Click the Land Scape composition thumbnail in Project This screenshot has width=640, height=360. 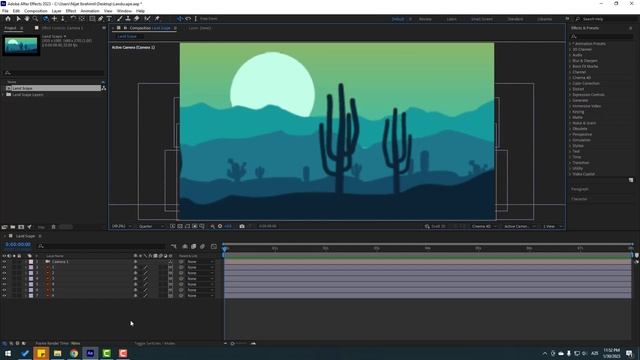click(x=21, y=45)
